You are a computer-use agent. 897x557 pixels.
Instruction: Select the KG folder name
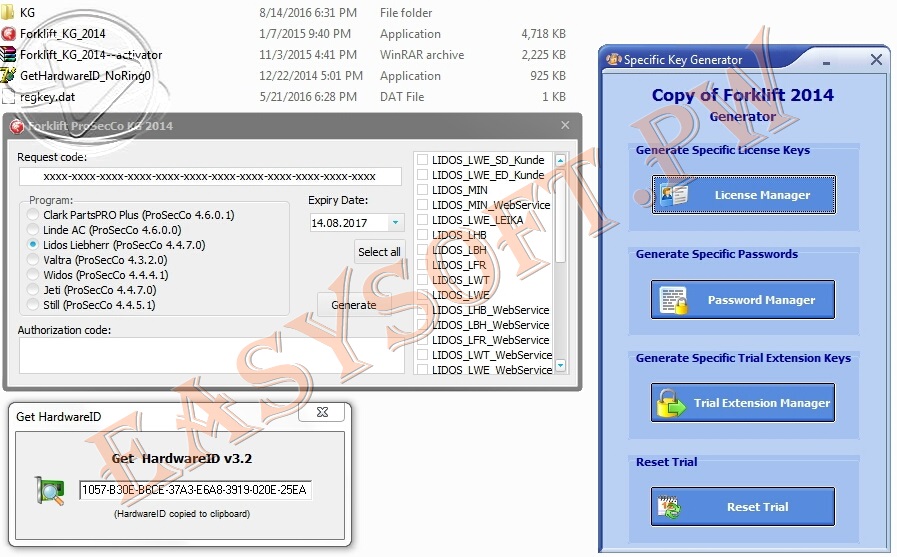coord(27,13)
